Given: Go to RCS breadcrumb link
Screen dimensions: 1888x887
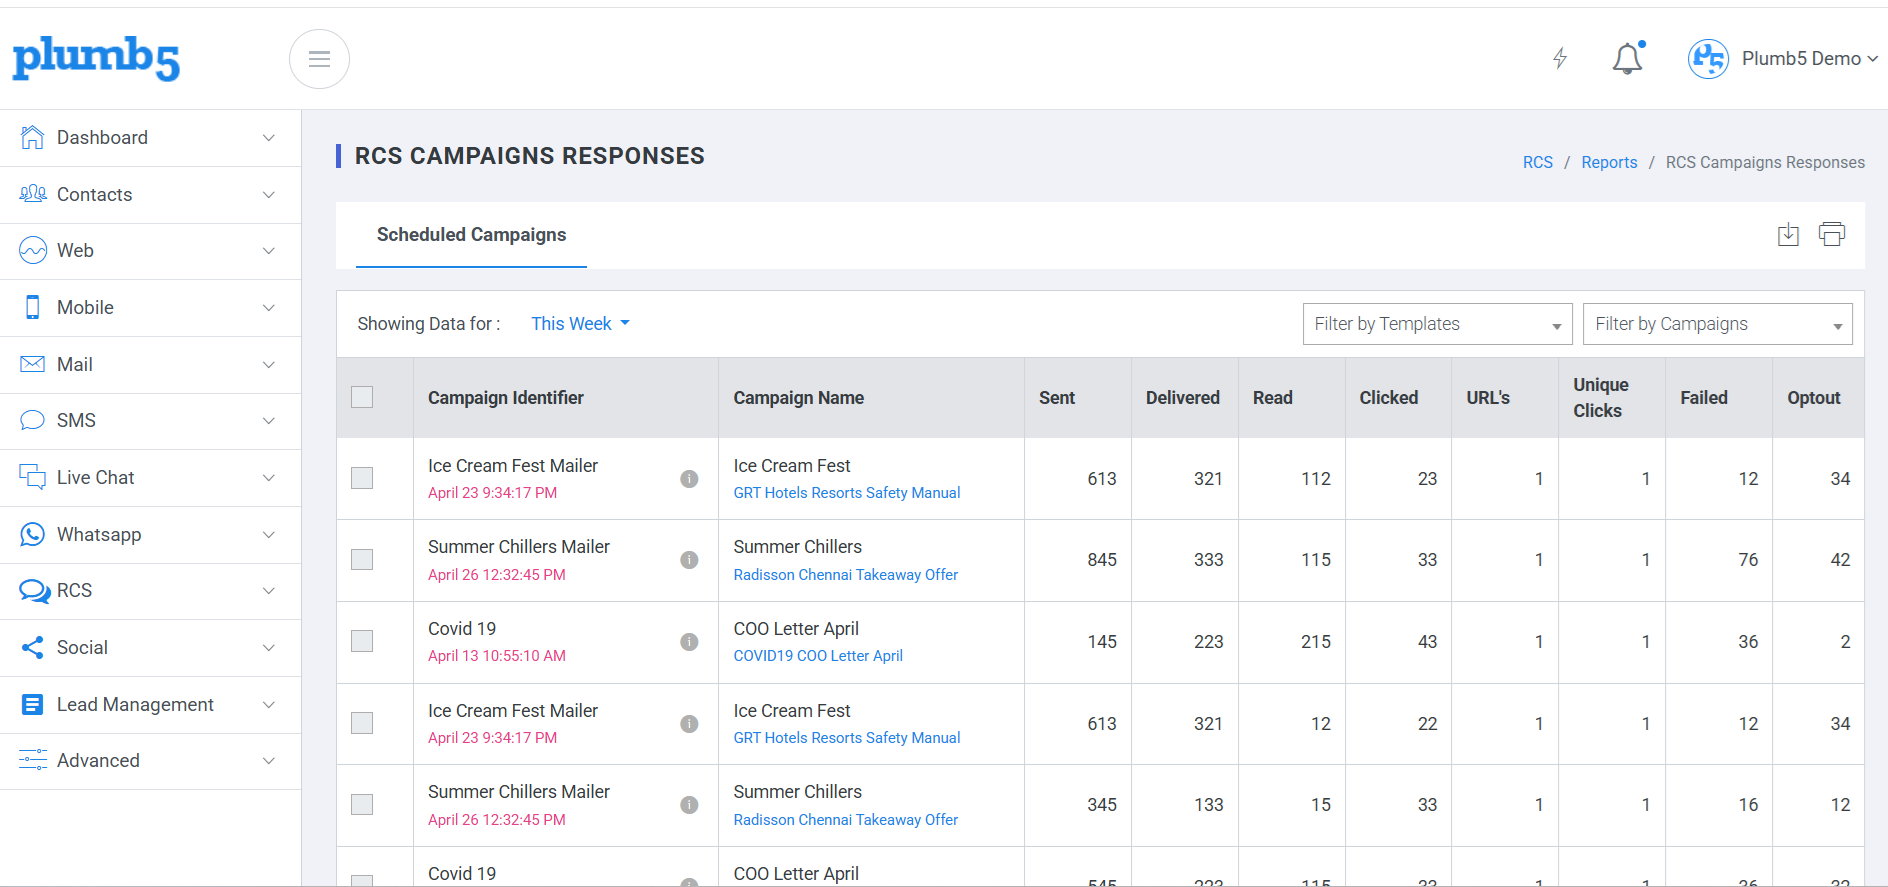Looking at the screenshot, I should [1538, 162].
